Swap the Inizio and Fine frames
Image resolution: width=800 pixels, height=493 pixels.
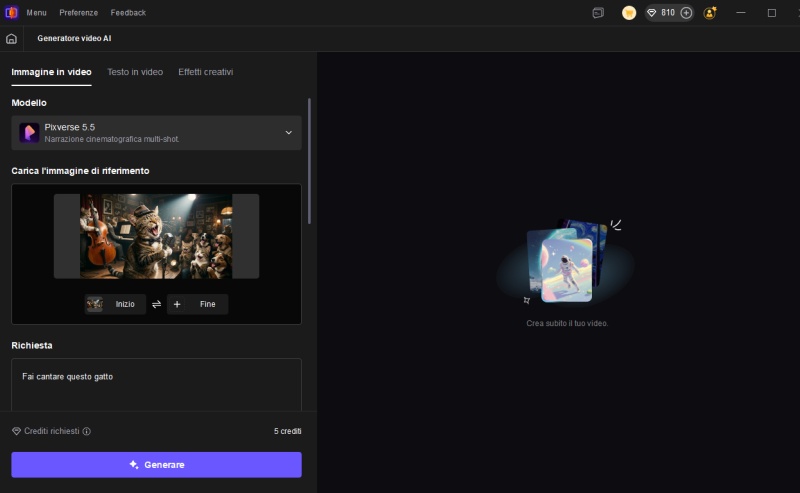pos(156,304)
